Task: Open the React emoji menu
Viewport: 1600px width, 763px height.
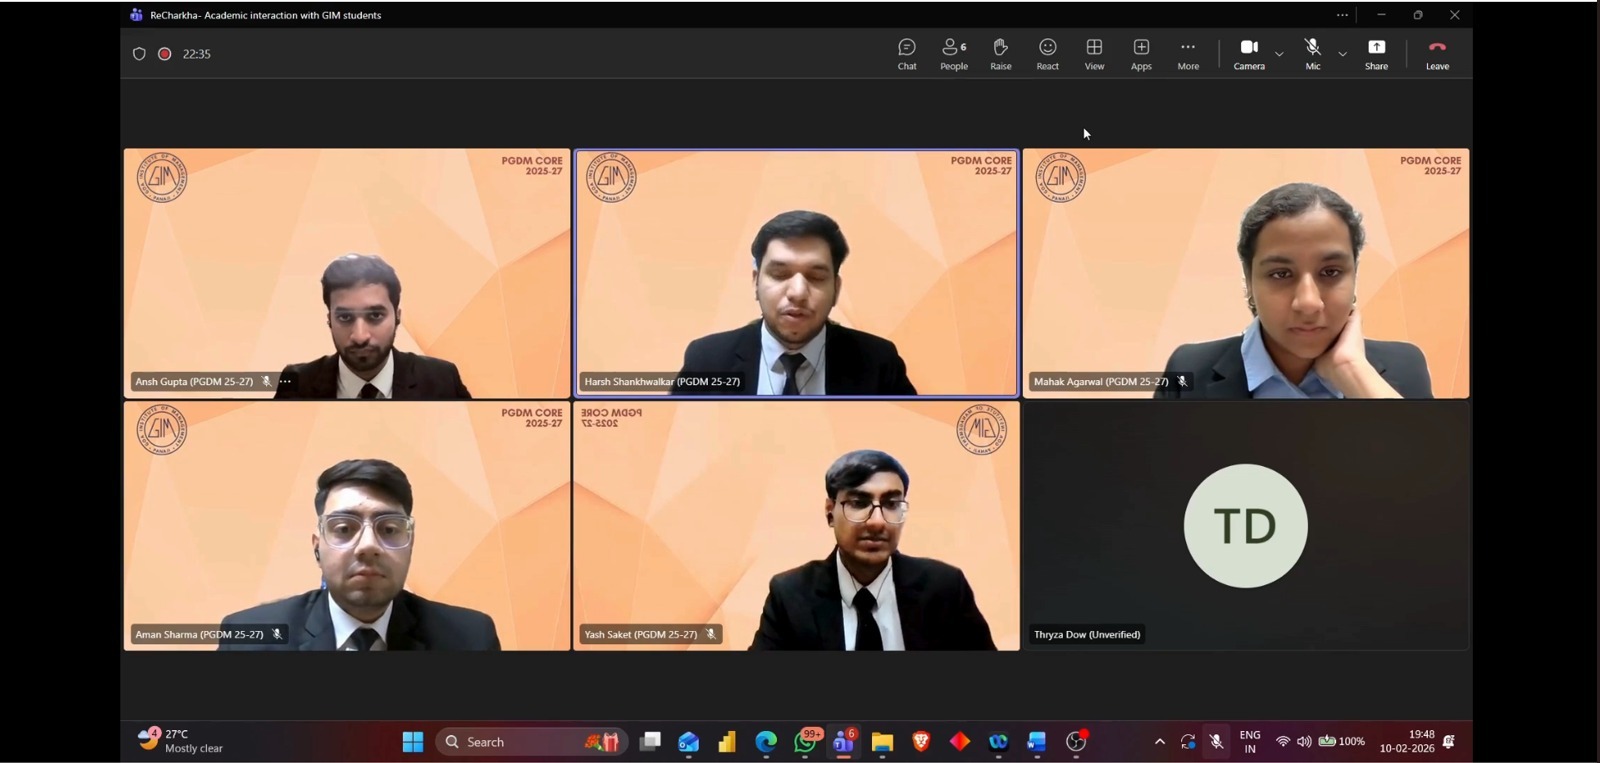Action: (1047, 54)
